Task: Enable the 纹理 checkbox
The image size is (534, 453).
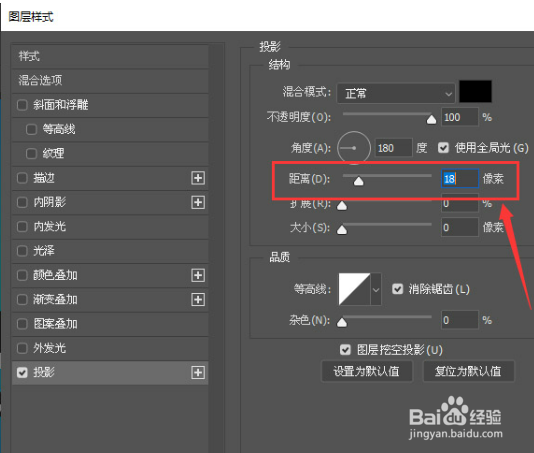Action: (31, 154)
